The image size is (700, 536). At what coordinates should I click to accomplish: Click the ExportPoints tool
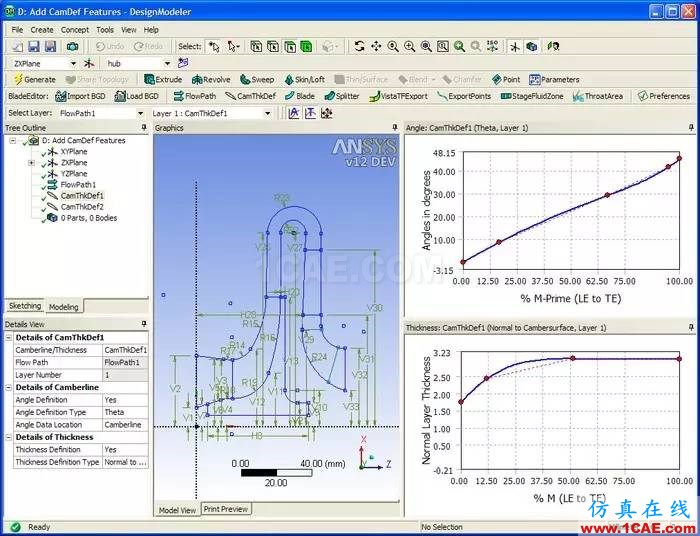click(464, 96)
